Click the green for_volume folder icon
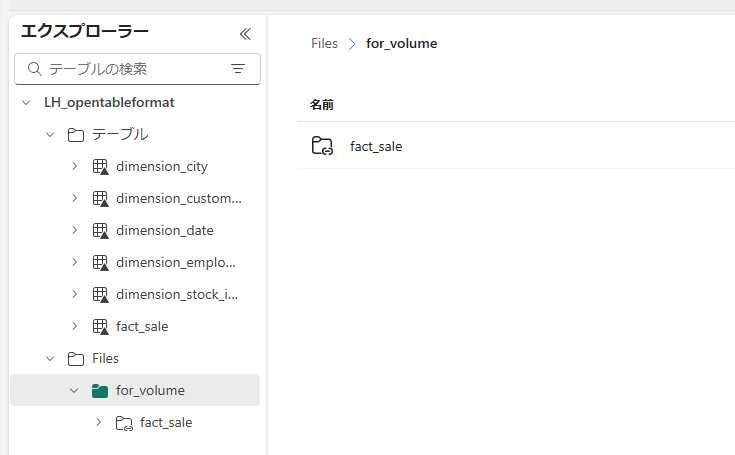Image resolution: width=735 pixels, height=455 pixels. point(100,391)
